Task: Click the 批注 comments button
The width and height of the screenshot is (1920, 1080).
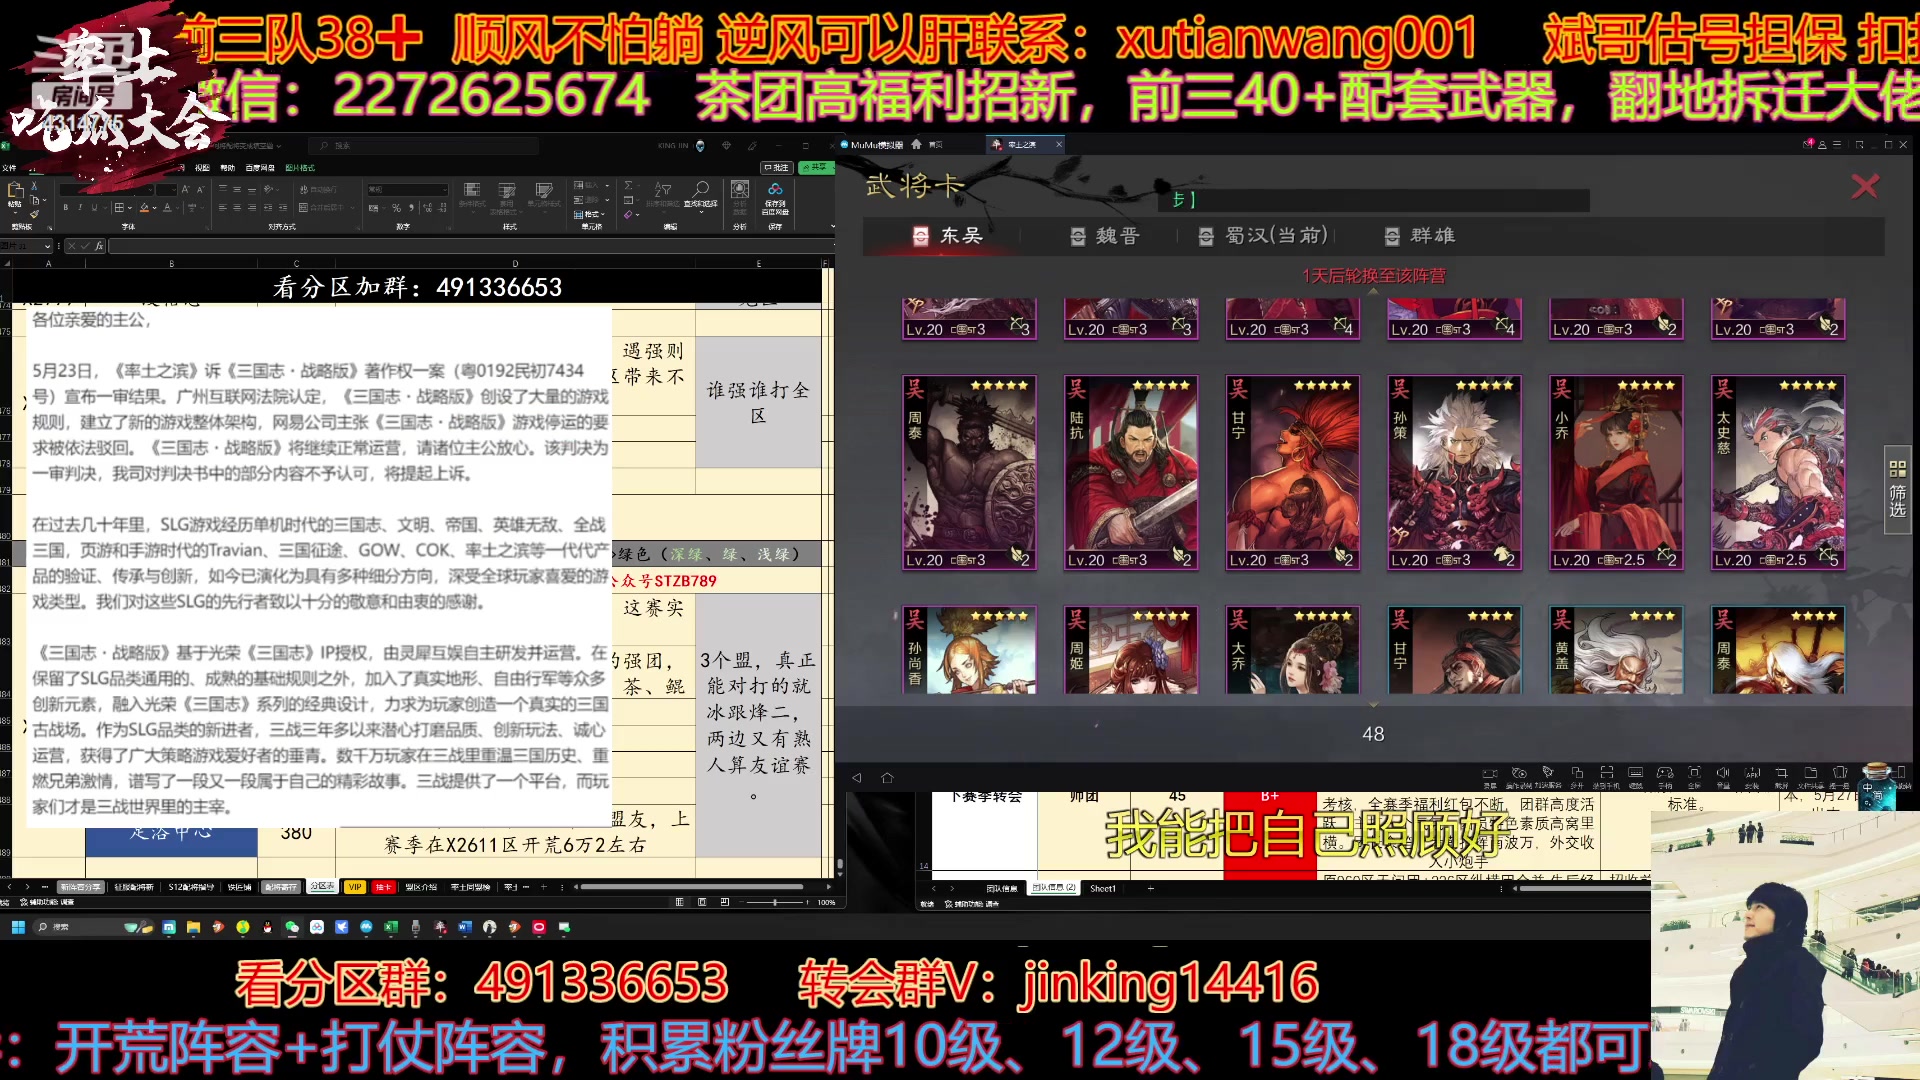Action: point(776,168)
